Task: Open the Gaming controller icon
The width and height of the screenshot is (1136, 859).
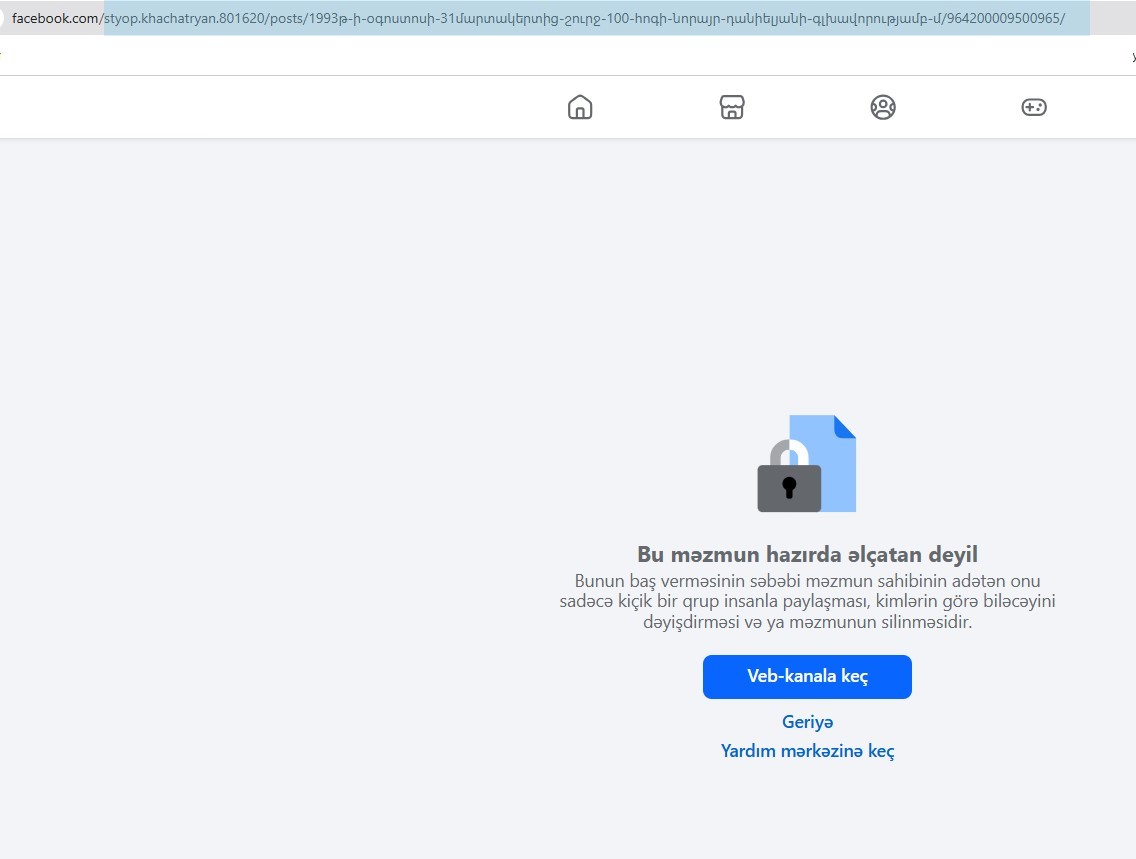Action: (1034, 107)
